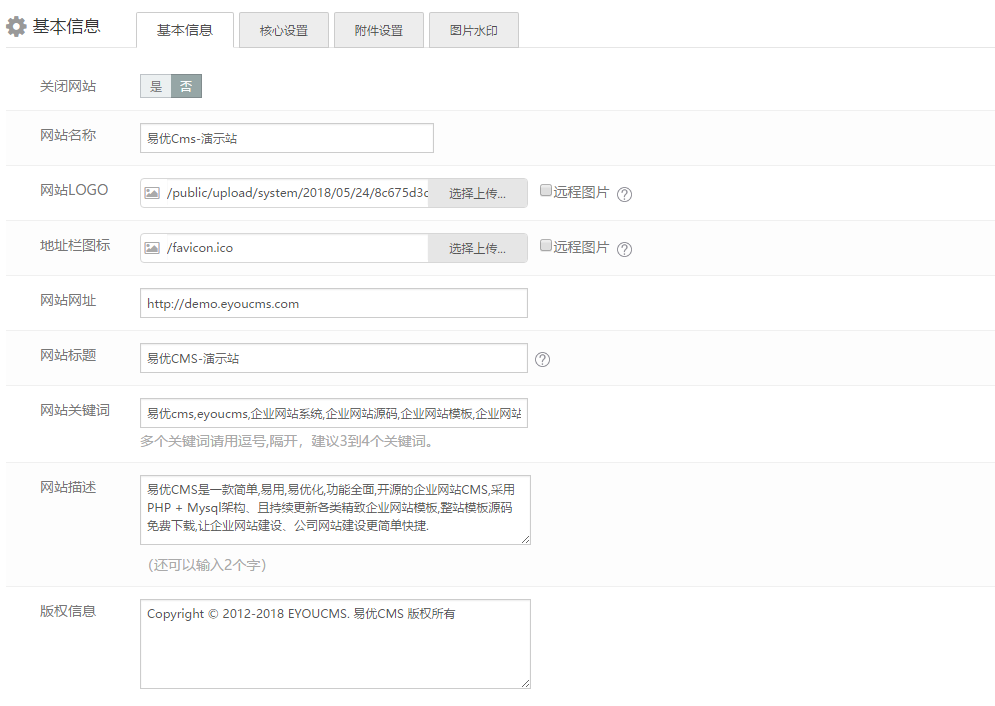Click 选择上传 button for 网站LOGO
Viewport: 995px width, 706px height.
coord(478,193)
